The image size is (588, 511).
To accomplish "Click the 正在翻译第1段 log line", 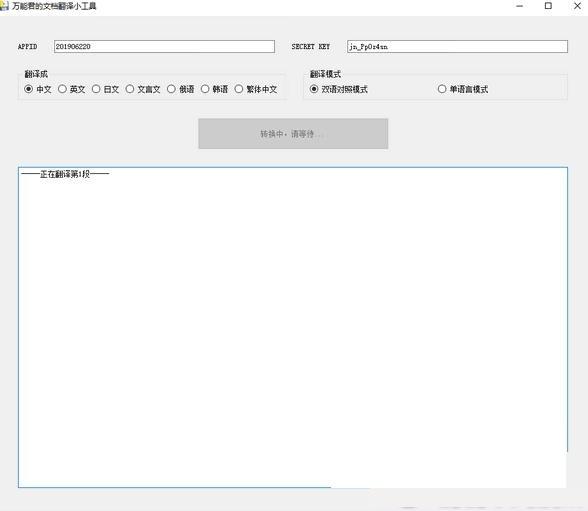I will [65, 174].
